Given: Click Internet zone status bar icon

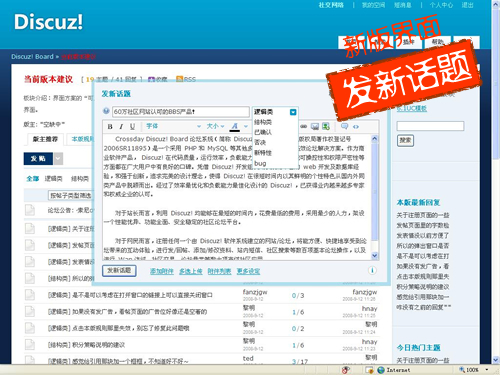Looking at the screenshot, I should (x=381, y=370).
